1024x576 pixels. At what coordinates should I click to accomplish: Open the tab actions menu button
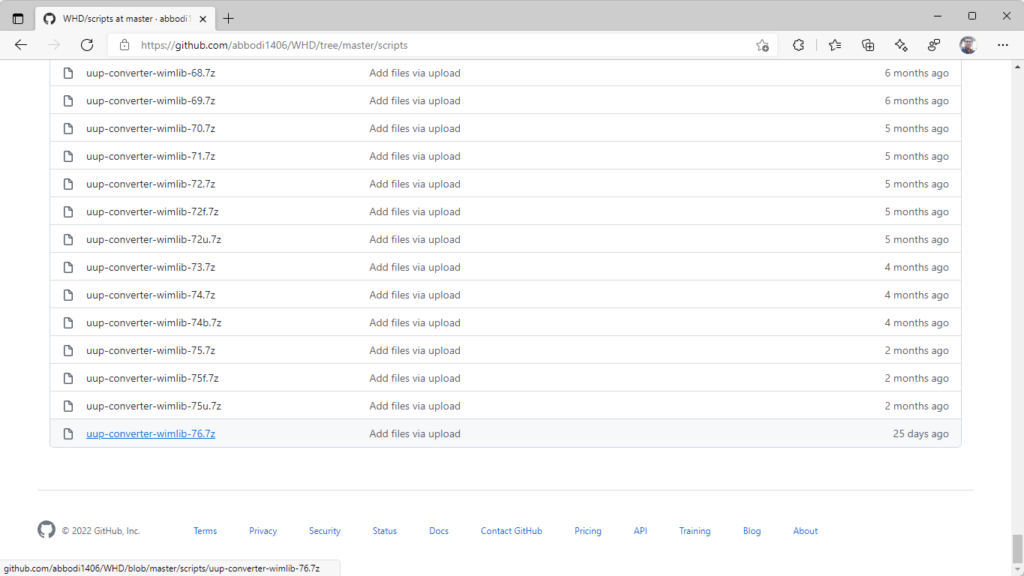[x=18, y=18]
